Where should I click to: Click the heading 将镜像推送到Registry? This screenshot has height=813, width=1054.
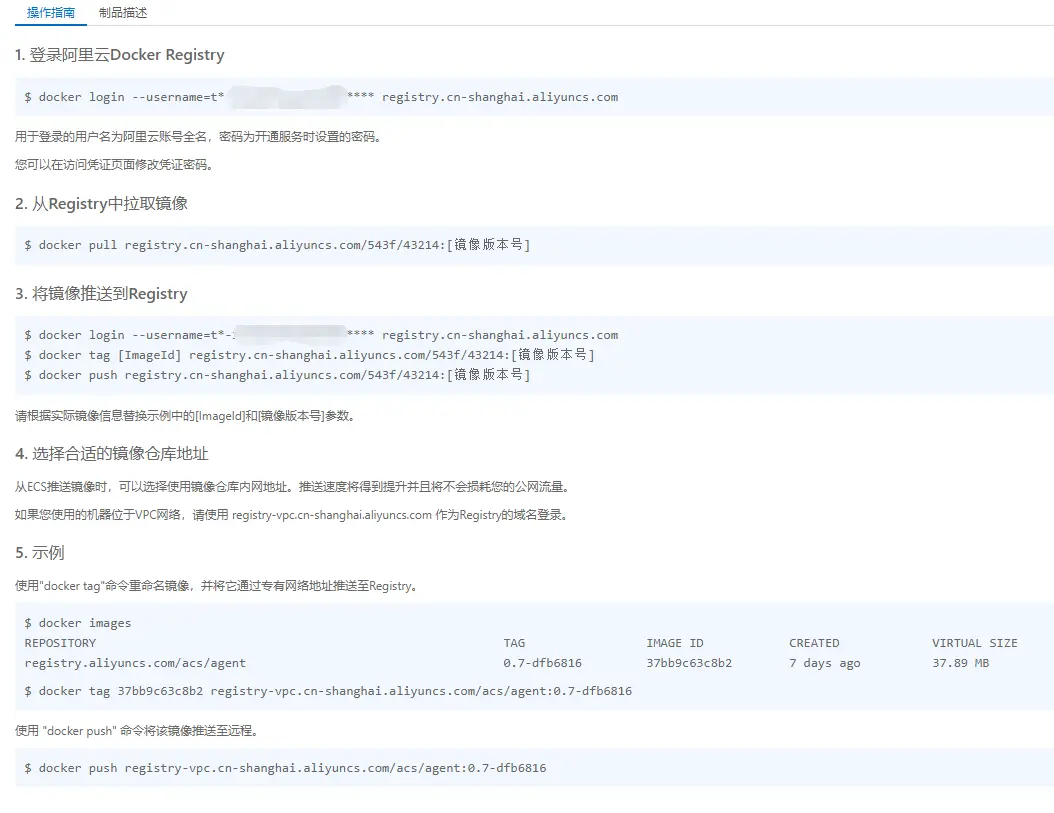[101, 294]
